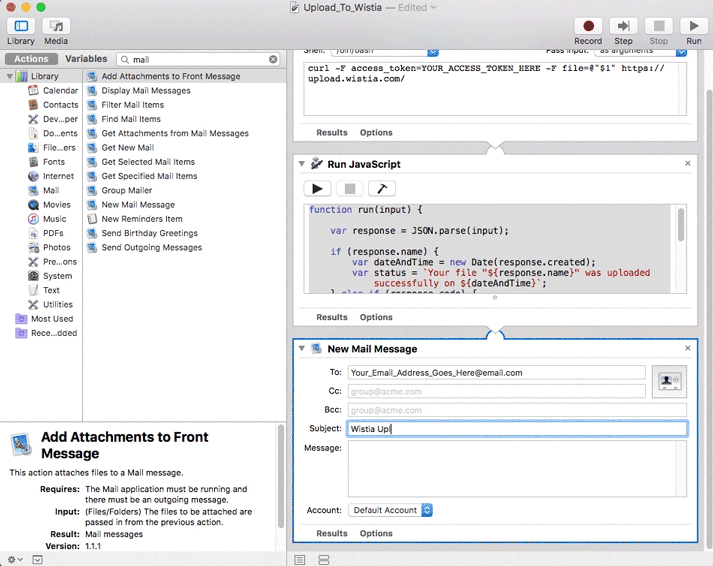Screen dimensions: 713x566
Task: Collapse the New Mail Message action
Action: click(301, 348)
